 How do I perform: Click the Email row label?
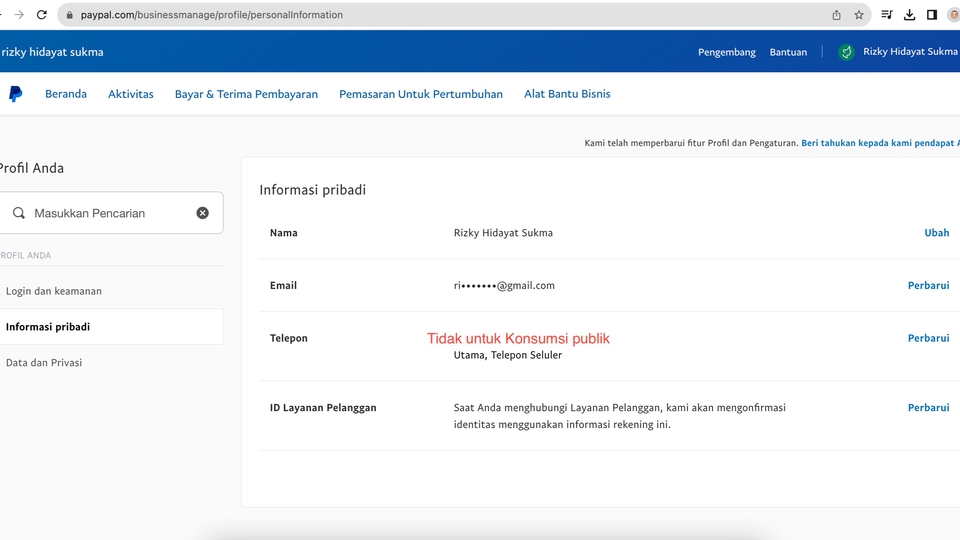point(283,285)
